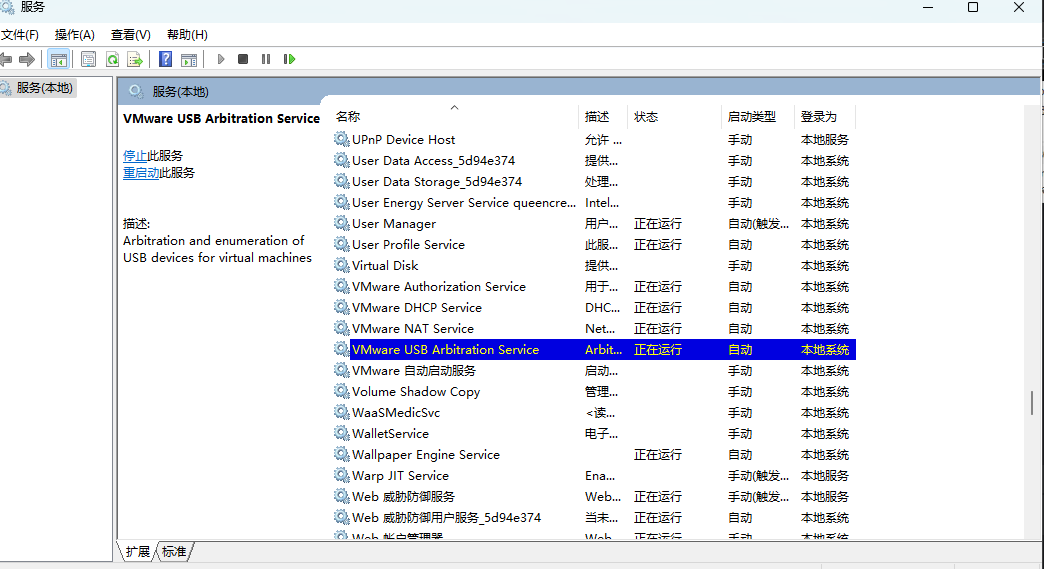Viewport: 1044px width, 569px height.
Task: Click the 停止 service link
Action: 135,156
